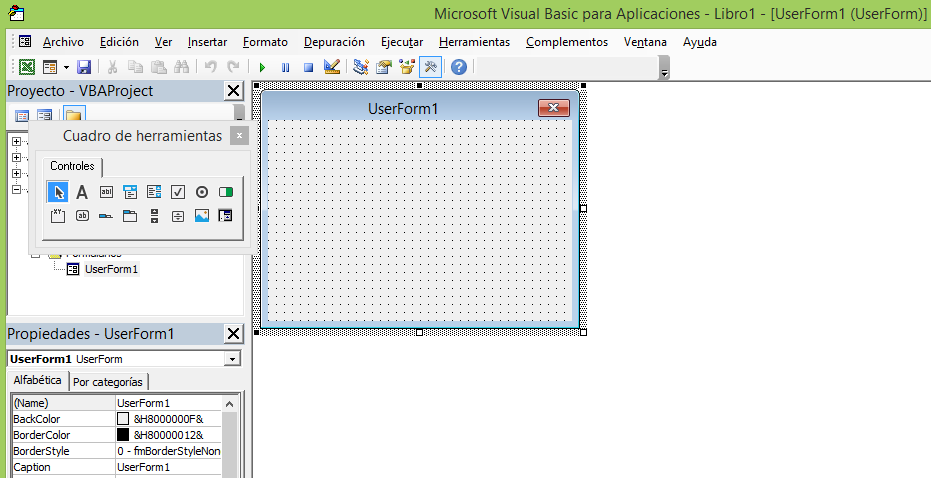Select the ToggleButton control in toolbox
The image size is (931, 478).
pyautogui.click(x=226, y=192)
